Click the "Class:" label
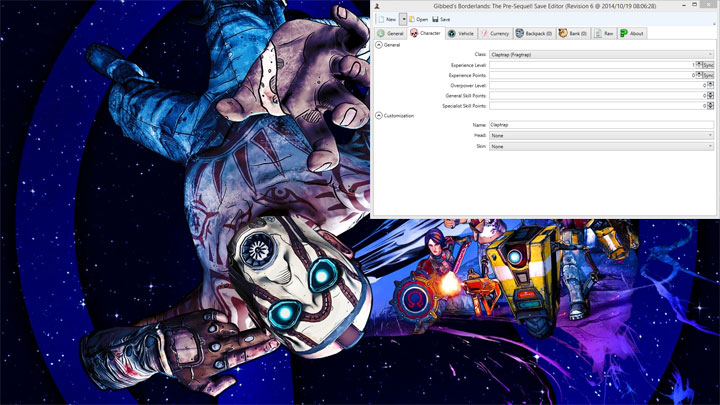Viewport: 720px width, 405px height. click(480, 54)
